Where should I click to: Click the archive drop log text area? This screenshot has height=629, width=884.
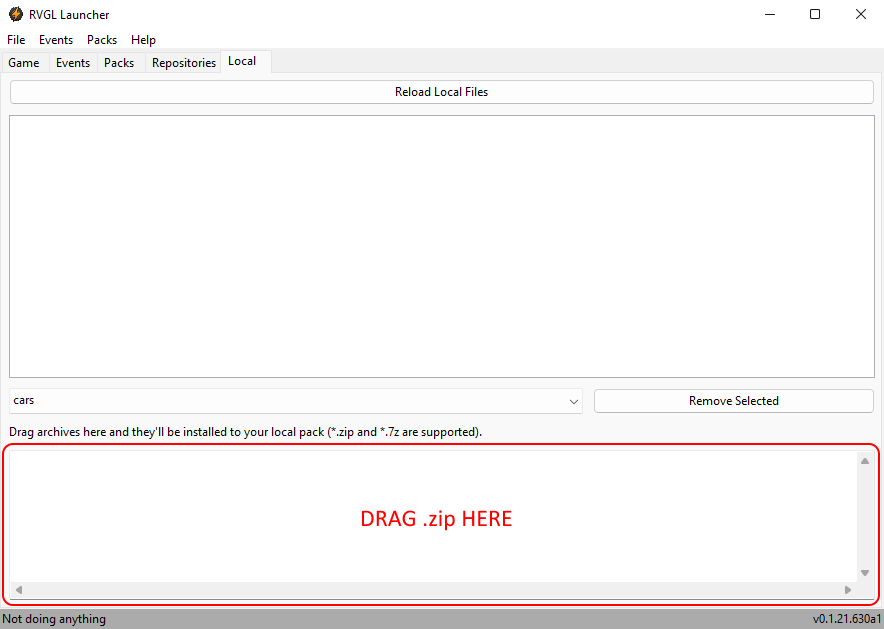coord(434,517)
